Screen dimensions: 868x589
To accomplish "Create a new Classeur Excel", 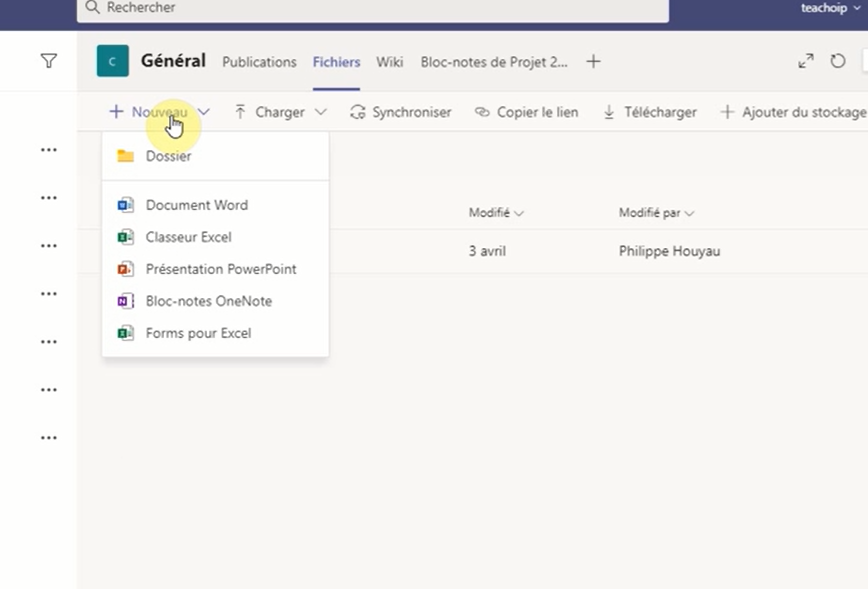I will point(215,237).
